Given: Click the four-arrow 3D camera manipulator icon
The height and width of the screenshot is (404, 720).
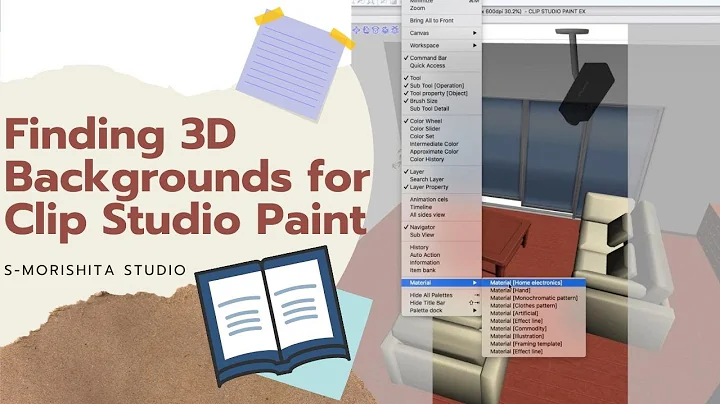Looking at the screenshot, I should (356, 30).
